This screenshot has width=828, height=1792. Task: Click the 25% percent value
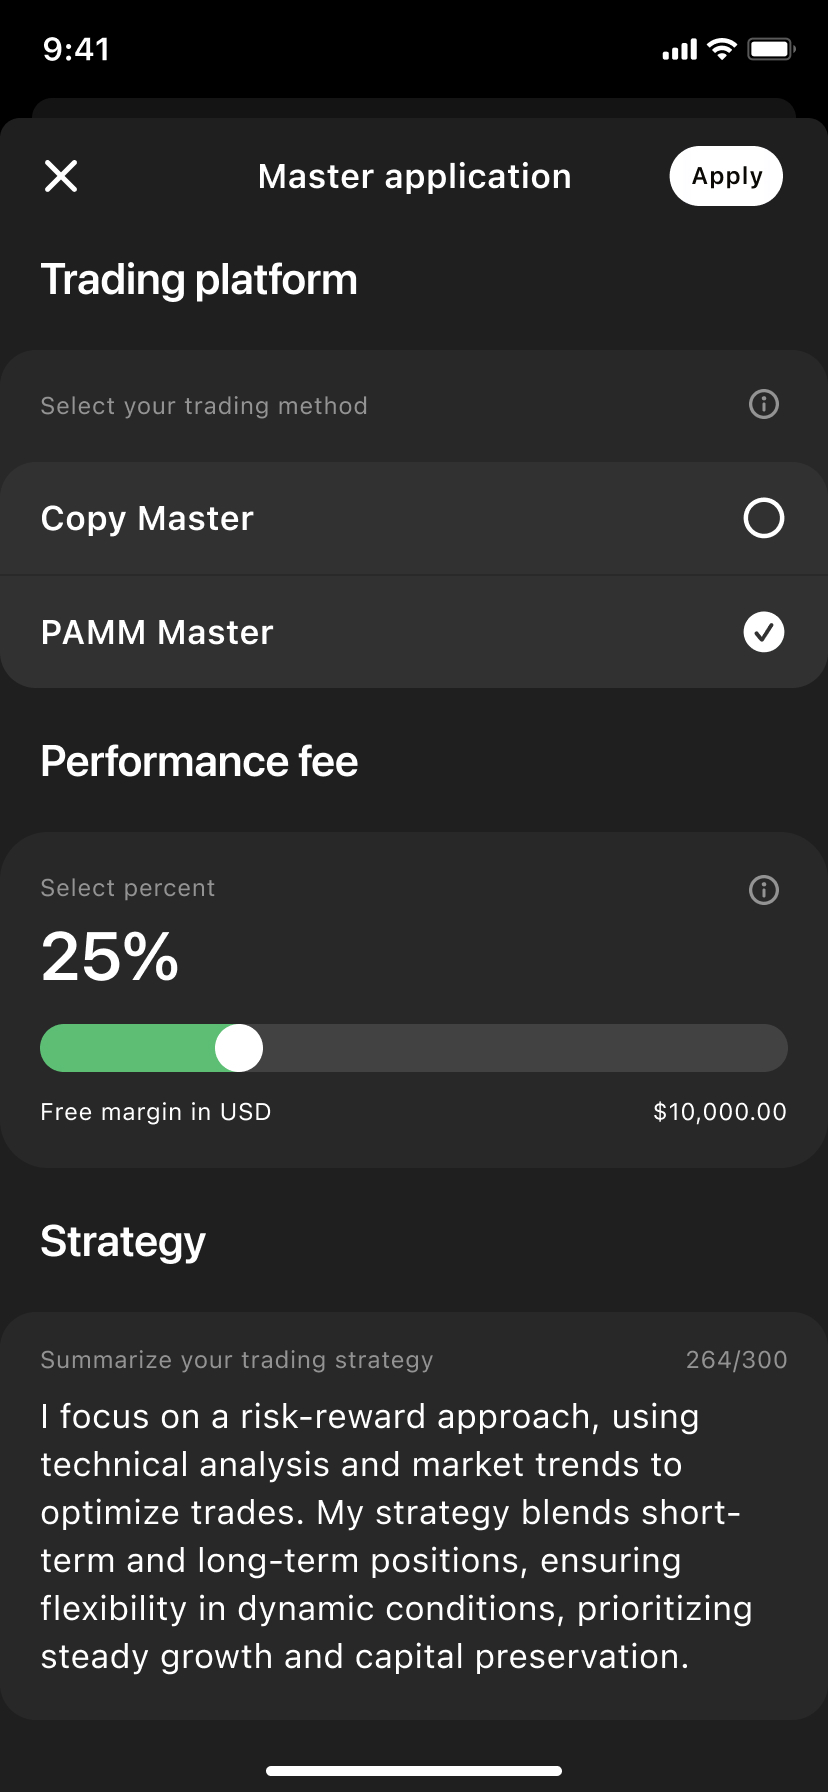[x=110, y=957]
